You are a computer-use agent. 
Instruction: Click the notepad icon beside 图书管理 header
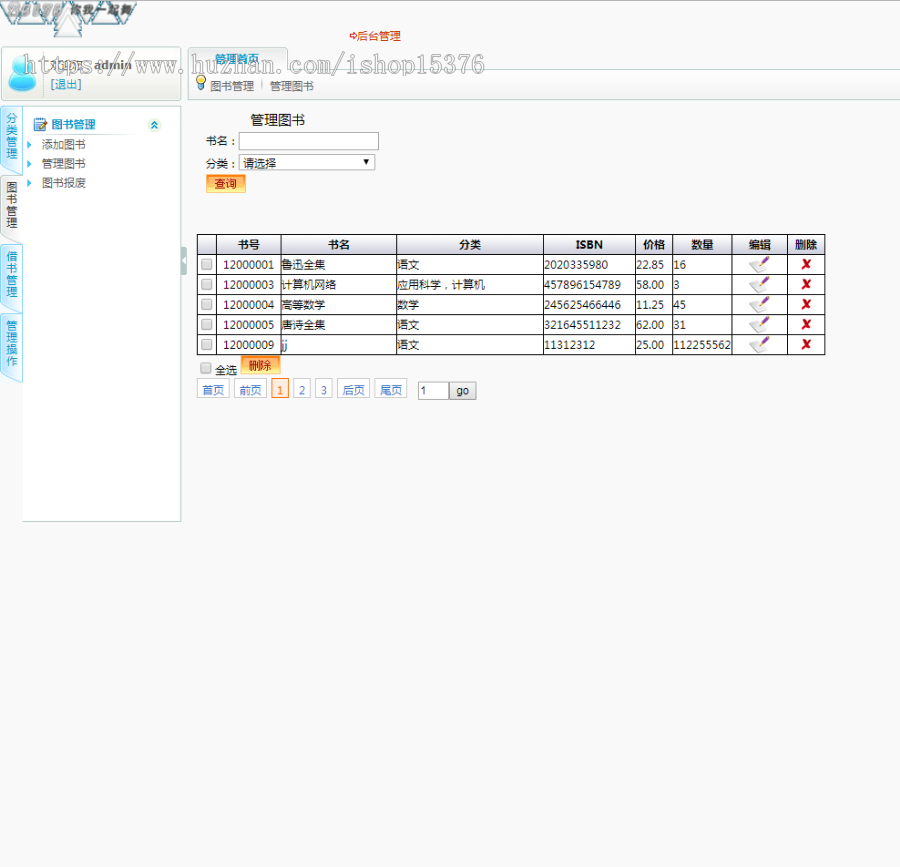38,124
